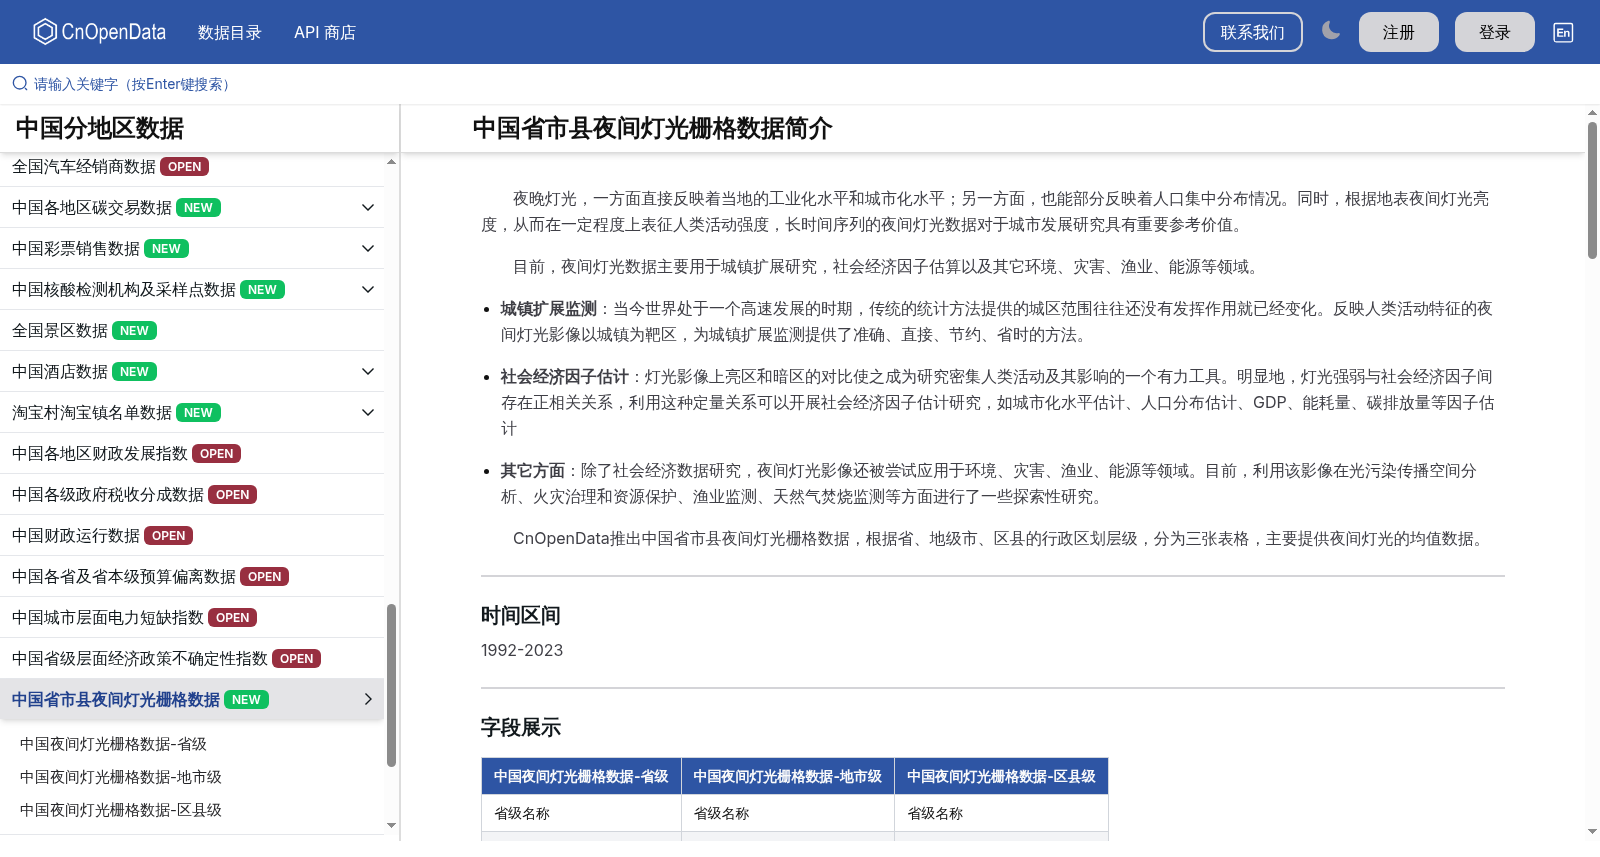Collapse 中国省市县夜间灯光栅格数据 chevron
The image size is (1600, 857).
[x=368, y=699]
